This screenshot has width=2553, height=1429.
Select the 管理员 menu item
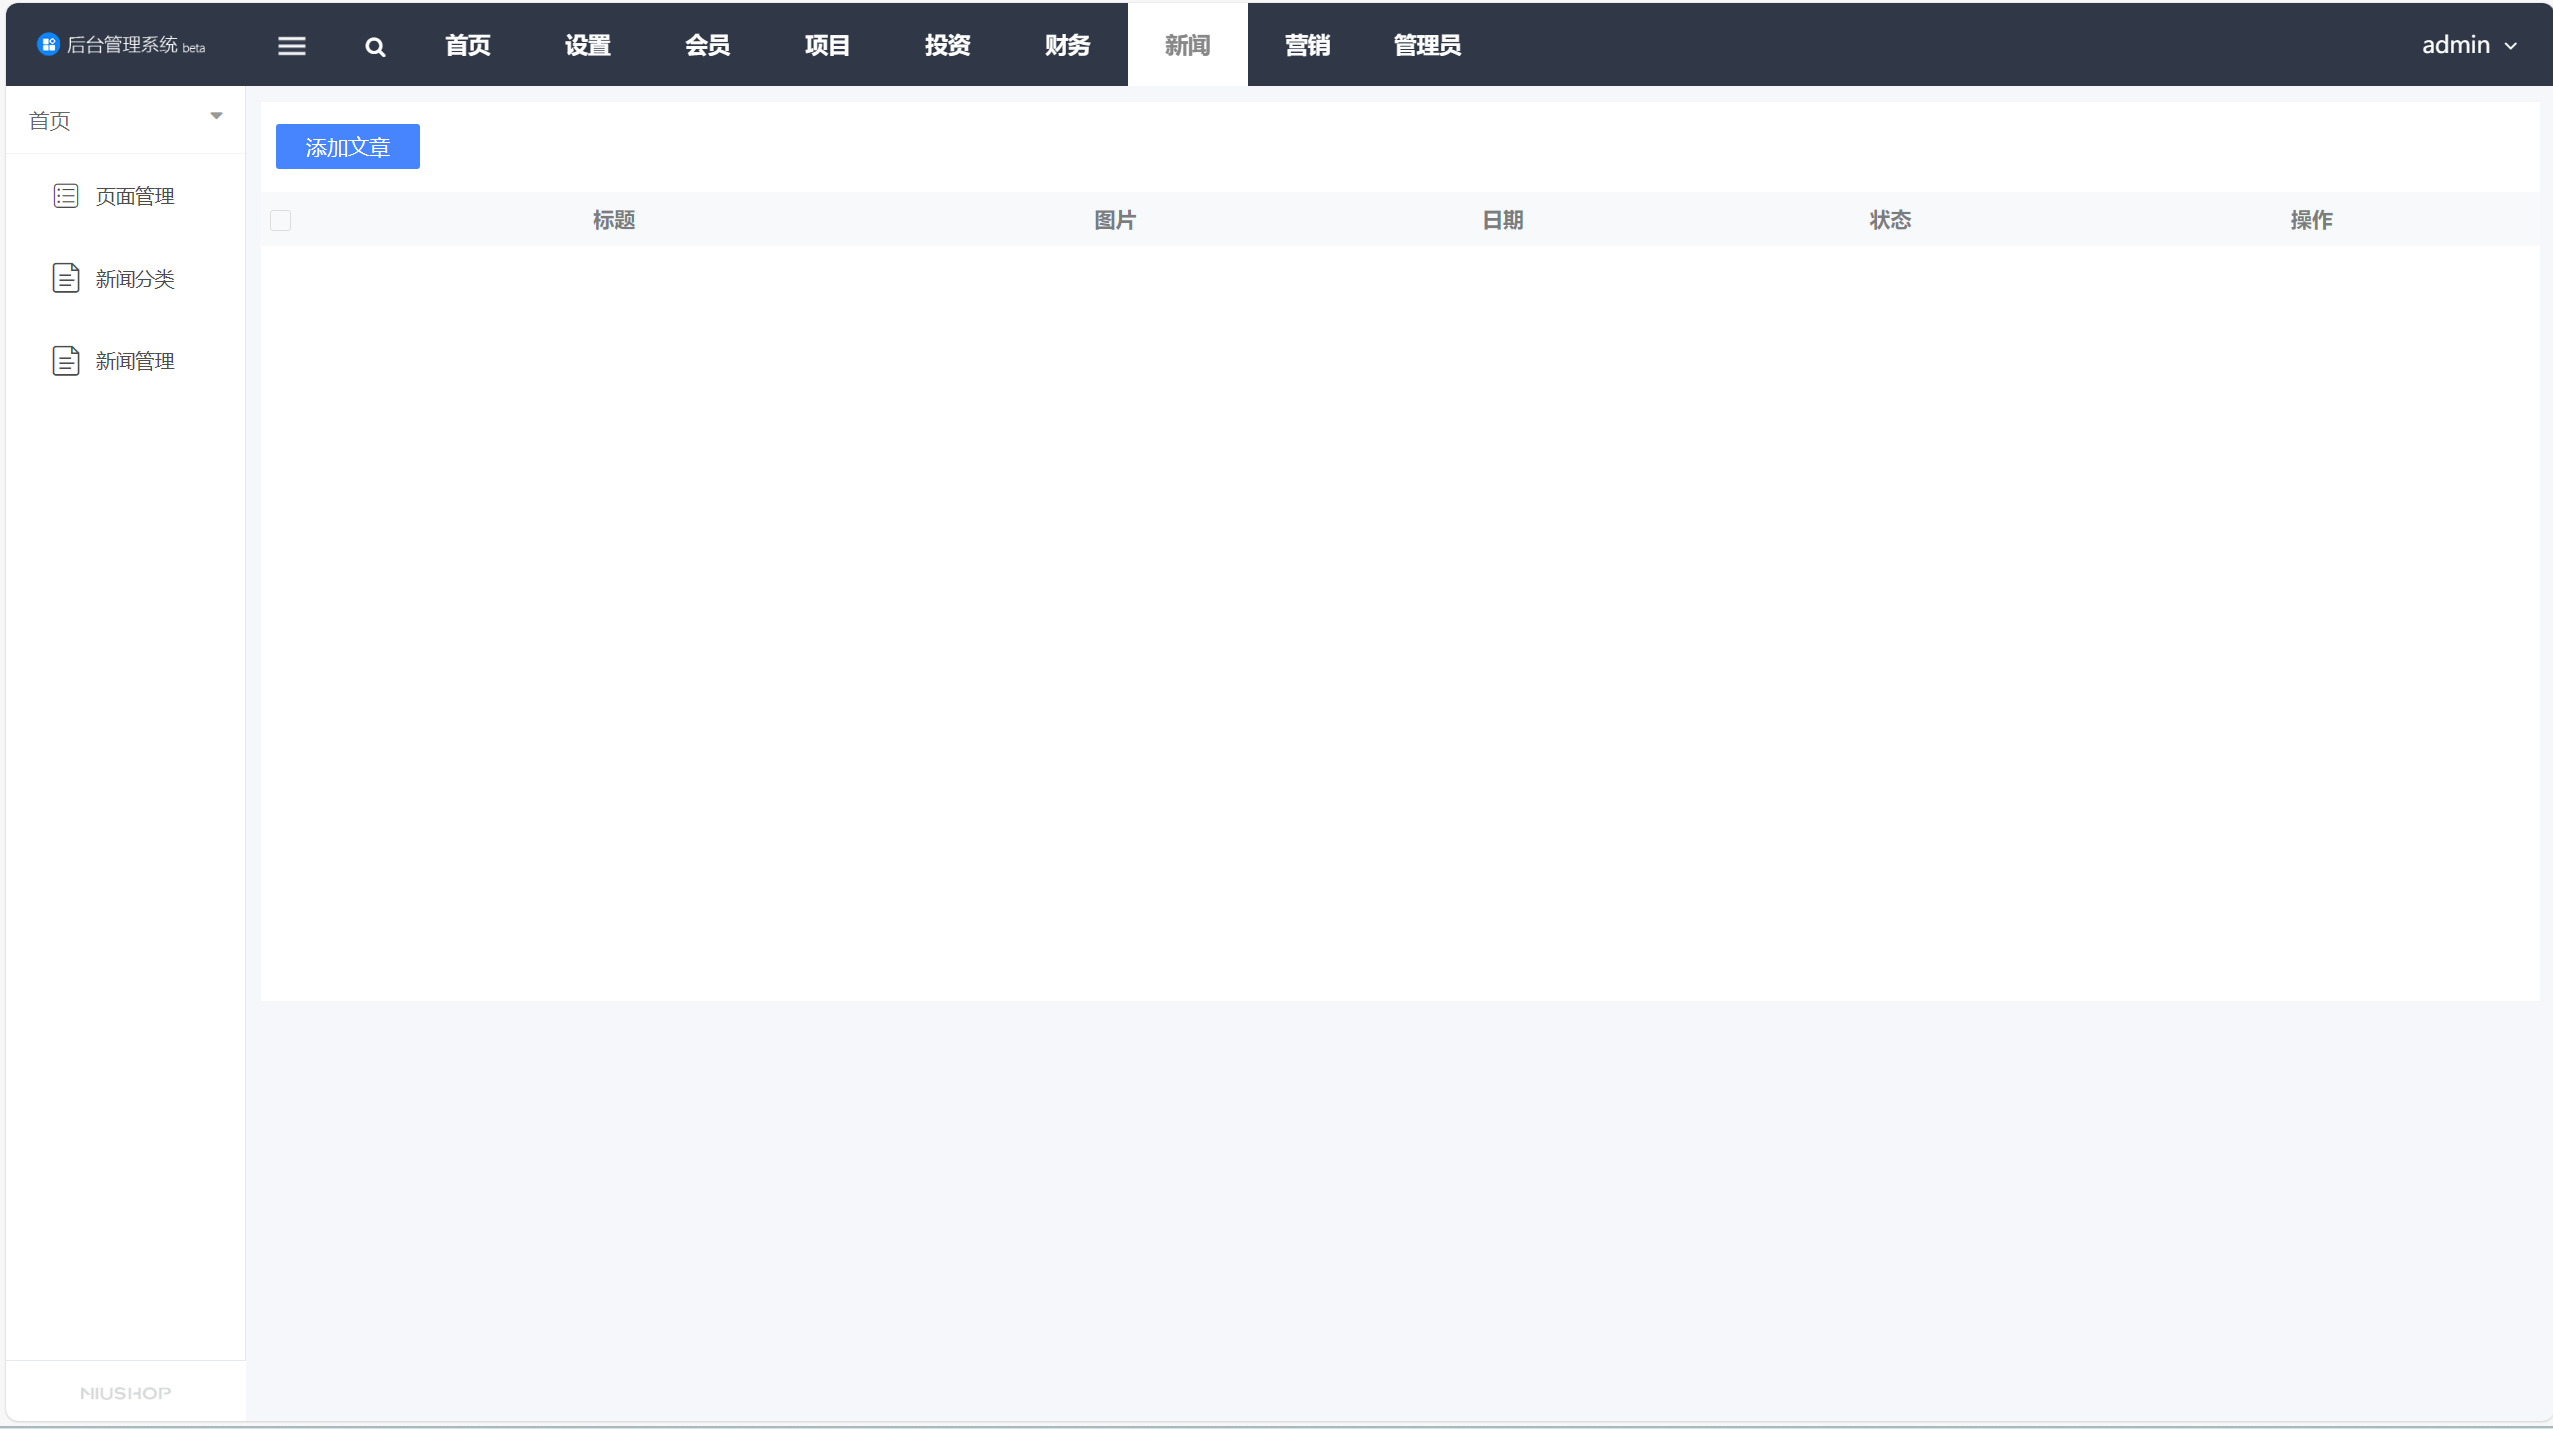pyautogui.click(x=1427, y=45)
